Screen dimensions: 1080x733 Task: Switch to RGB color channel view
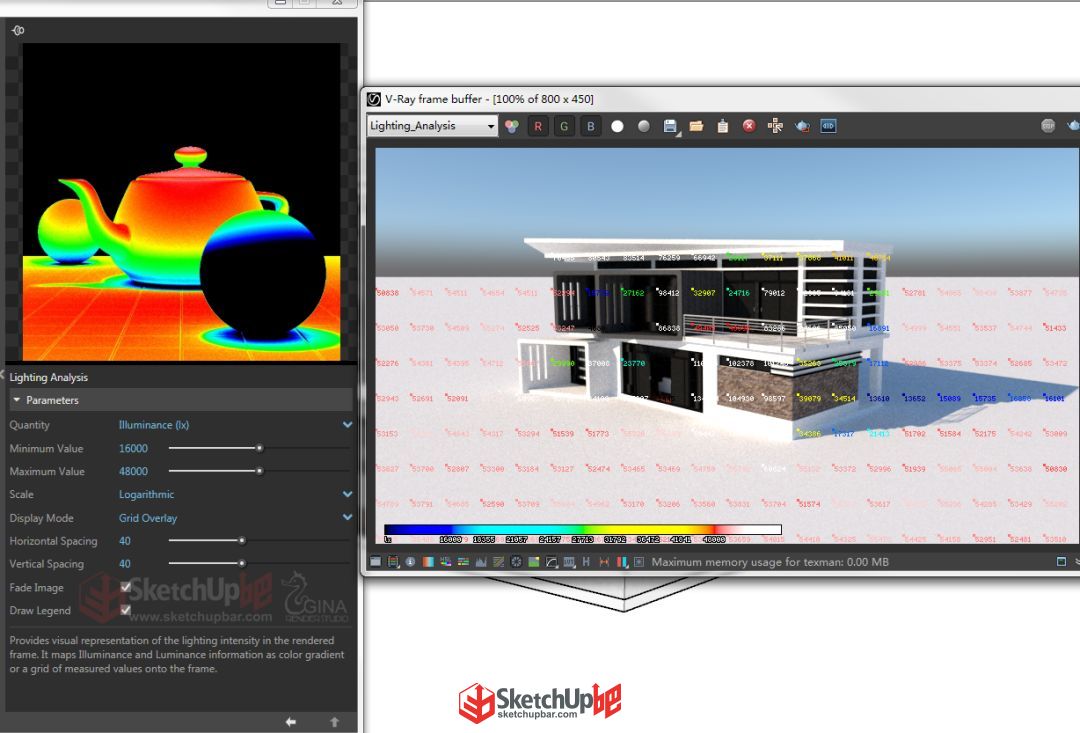(x=512, y=126)
